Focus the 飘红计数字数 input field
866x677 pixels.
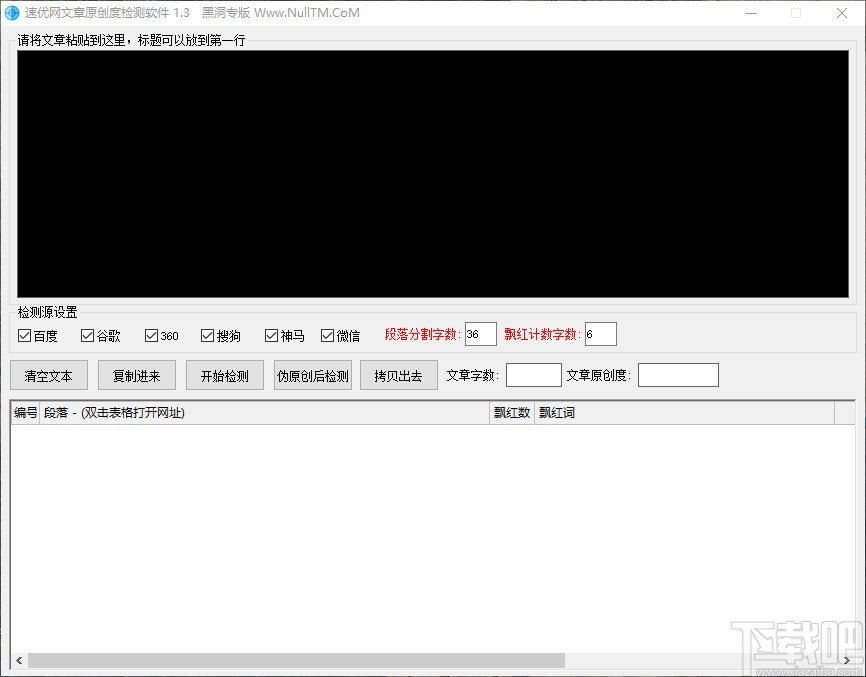click(x=601, y=334)
